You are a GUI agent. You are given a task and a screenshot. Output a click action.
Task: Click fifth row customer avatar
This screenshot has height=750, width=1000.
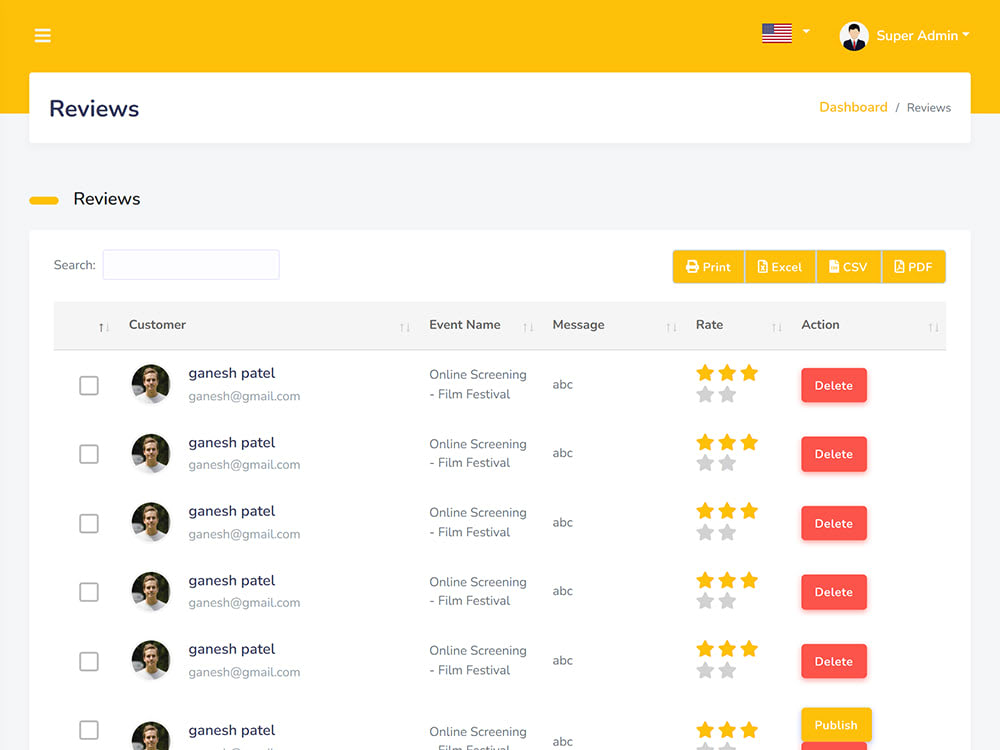pos(151,660)
